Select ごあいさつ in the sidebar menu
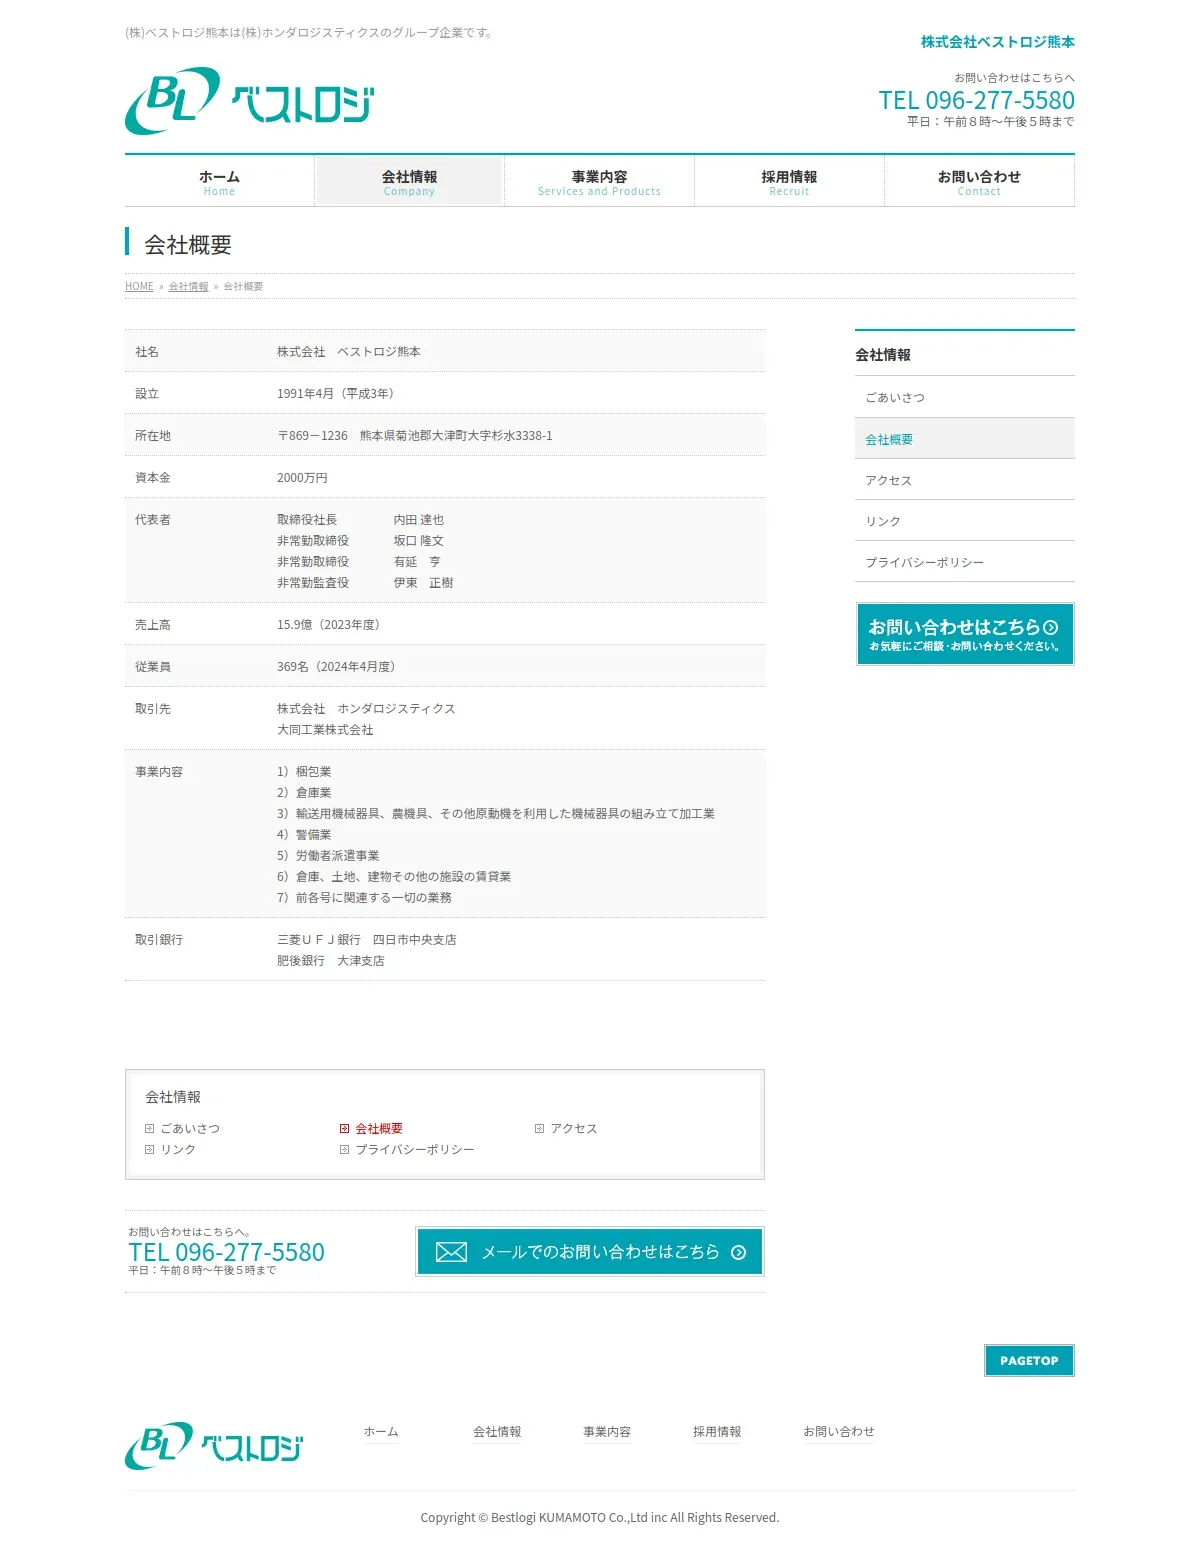The height and width of the screenshot is (1557, 1200). coord(965,397)
